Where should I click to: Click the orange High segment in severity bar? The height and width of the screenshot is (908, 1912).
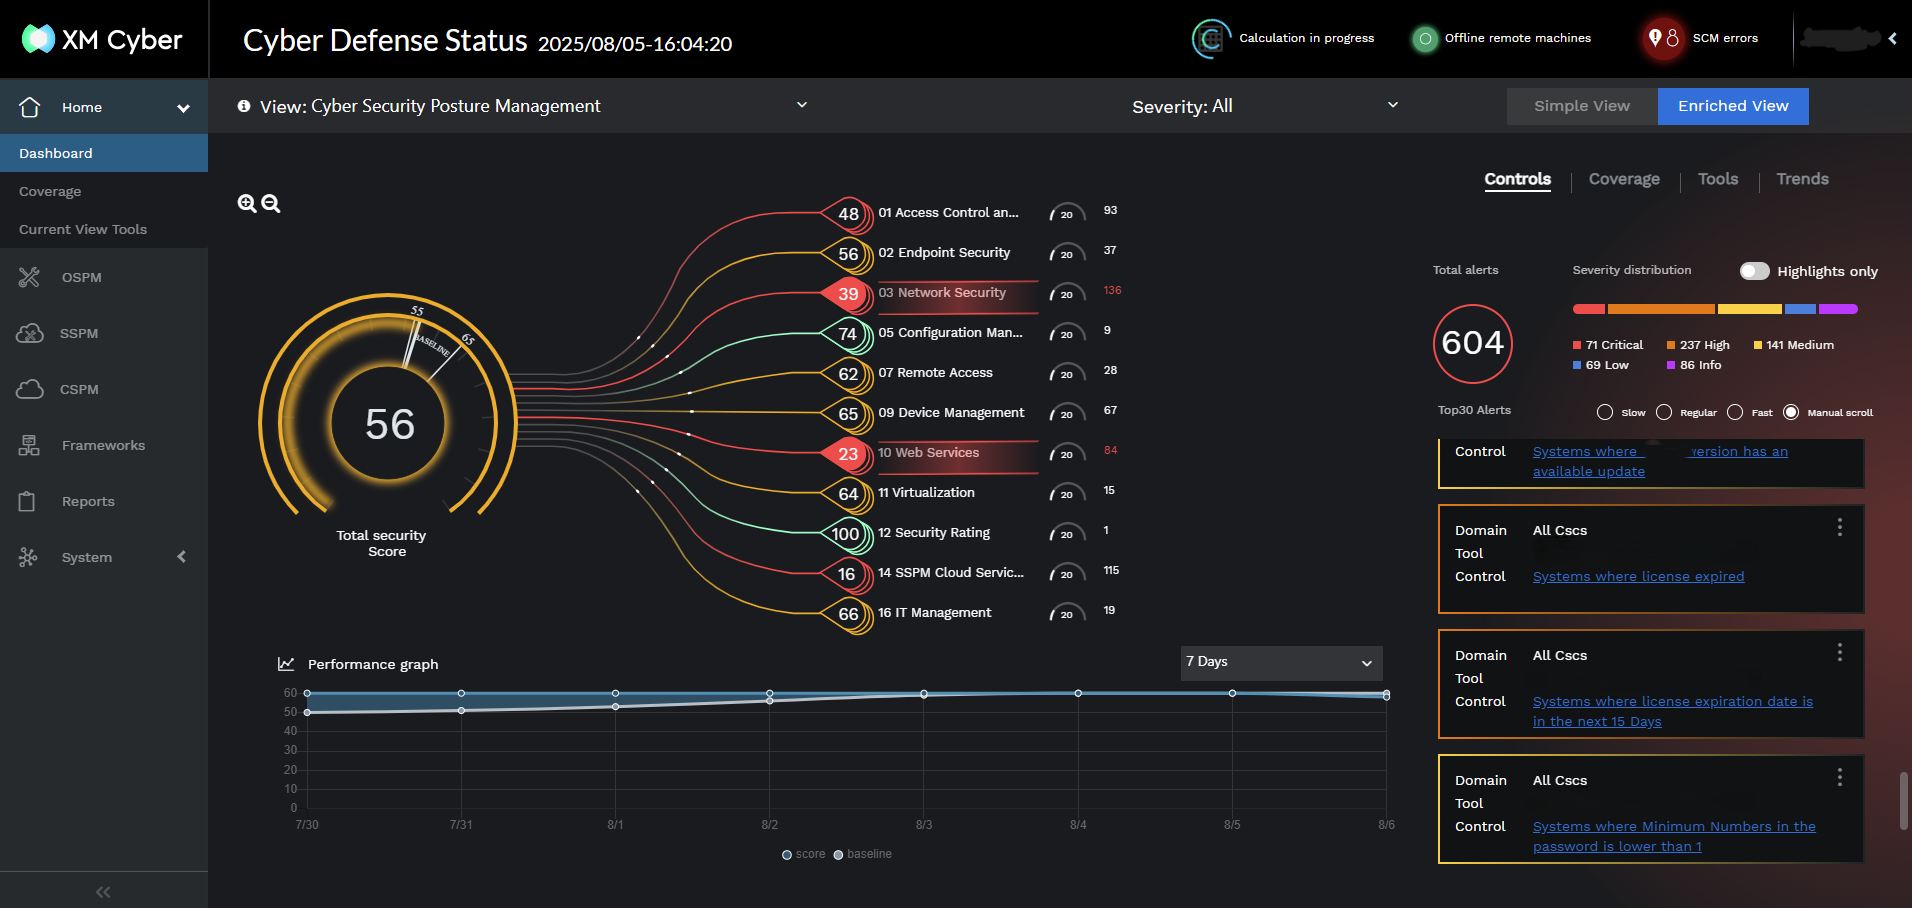pos(1661,309)
